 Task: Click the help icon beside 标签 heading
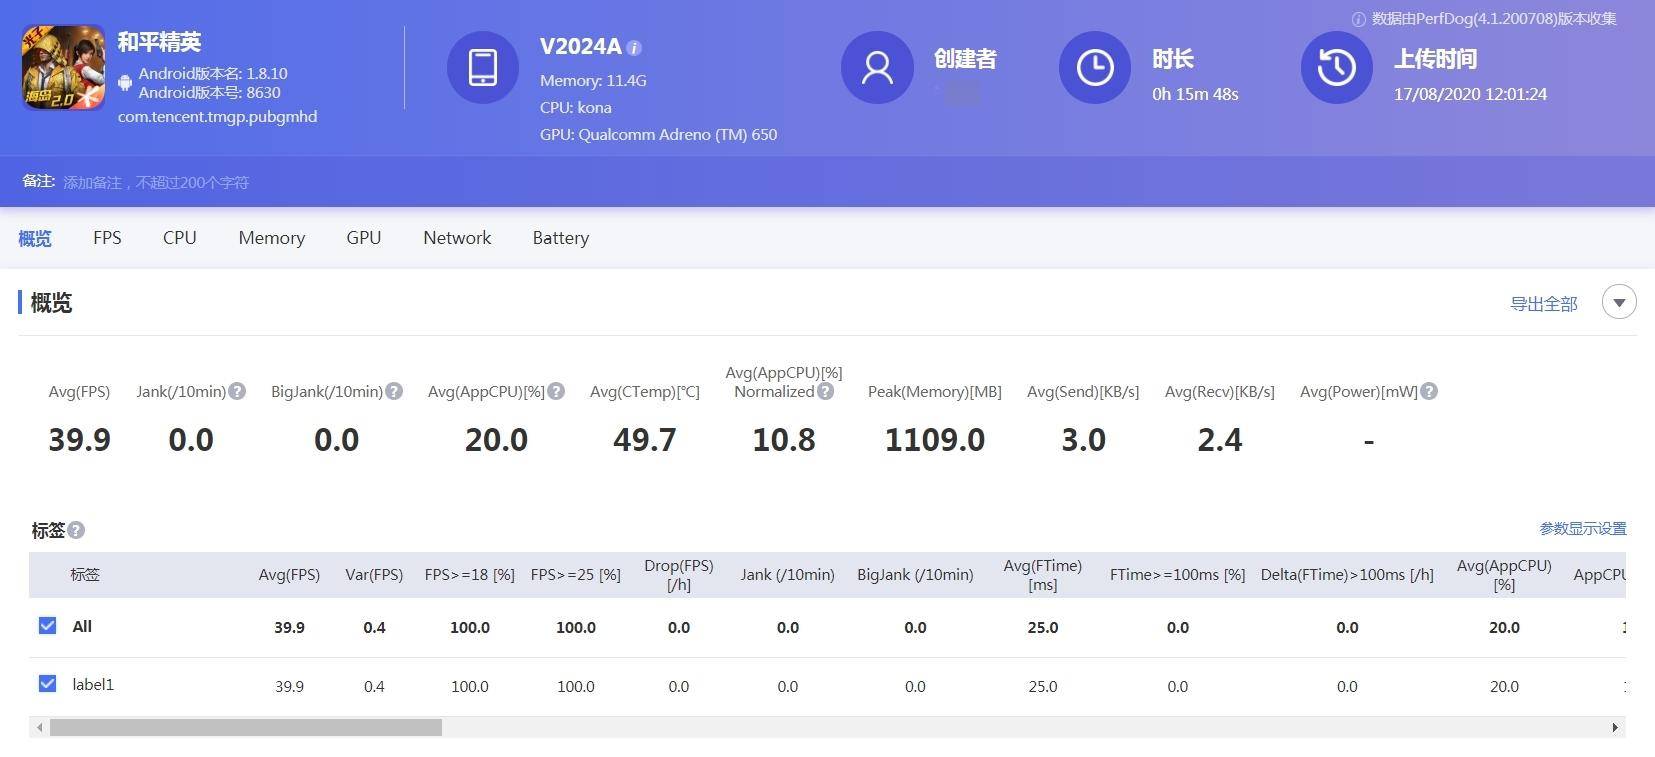click(x=76, y=530)
